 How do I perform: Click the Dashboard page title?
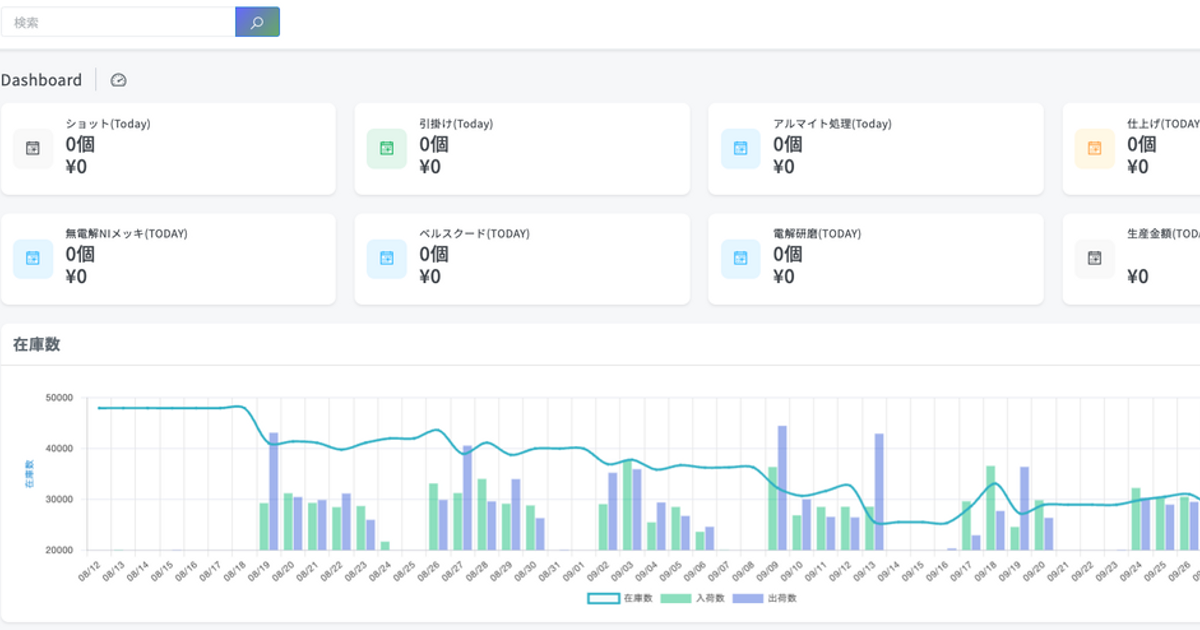(42, 80)
